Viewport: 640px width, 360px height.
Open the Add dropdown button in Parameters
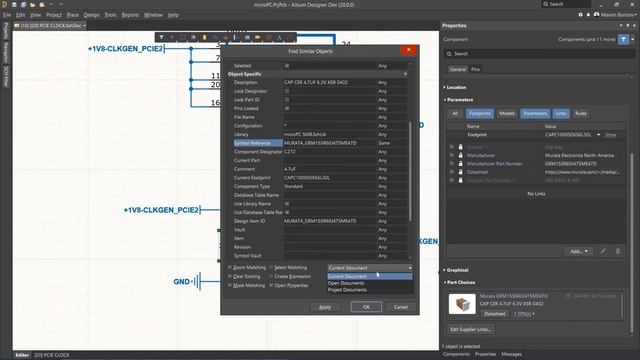579,251
